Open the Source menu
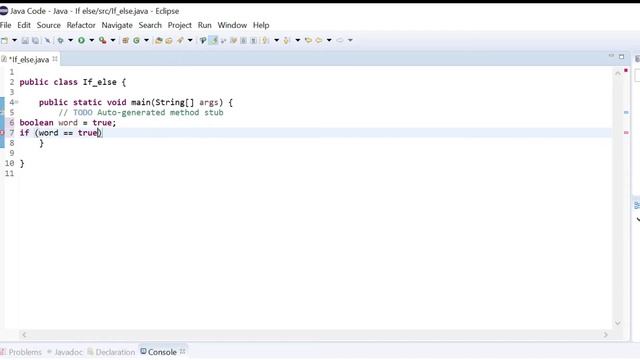 coord(49,25)
